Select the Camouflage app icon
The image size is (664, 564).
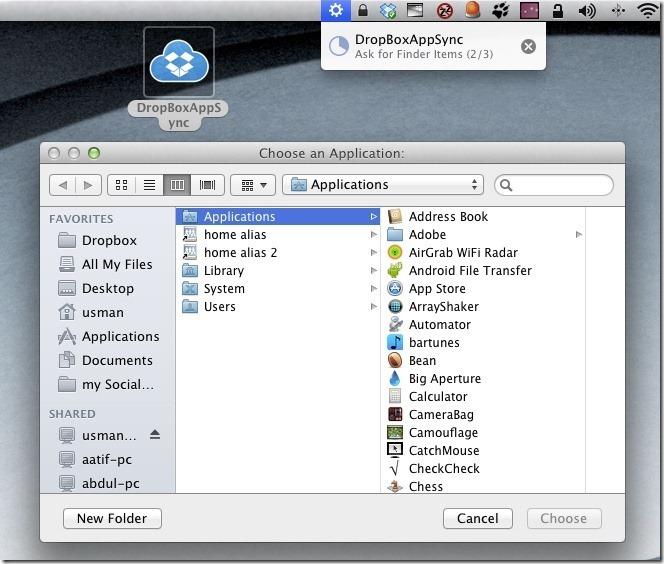395,432
